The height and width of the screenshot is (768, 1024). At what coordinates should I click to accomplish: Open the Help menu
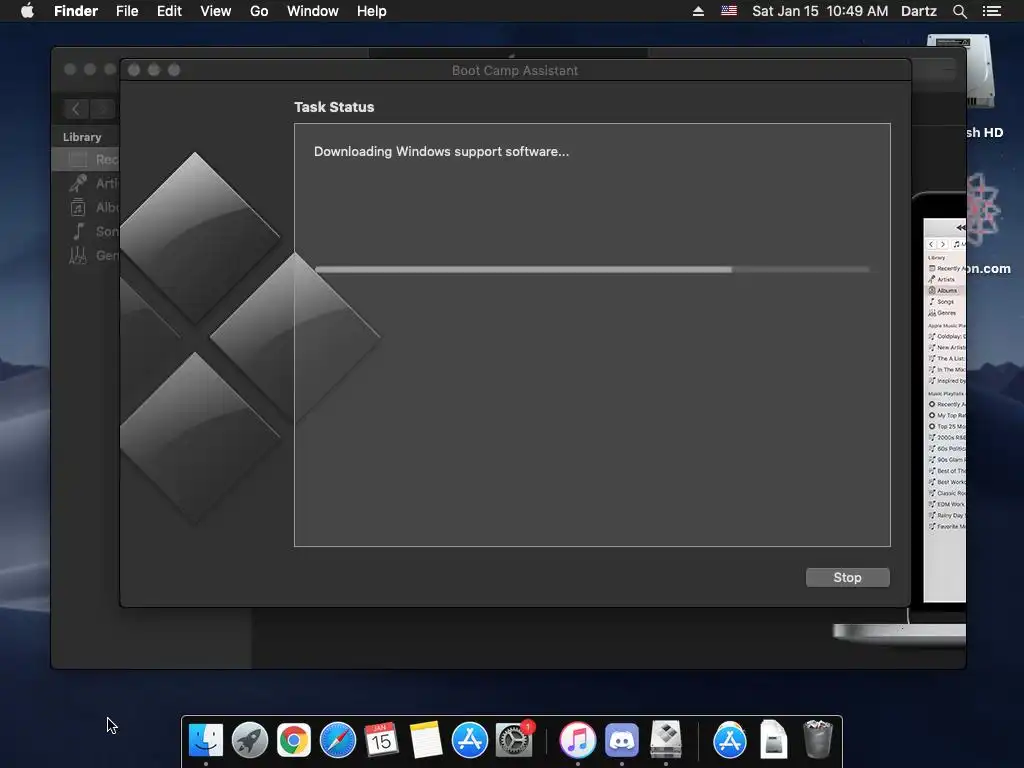point(372,11)
